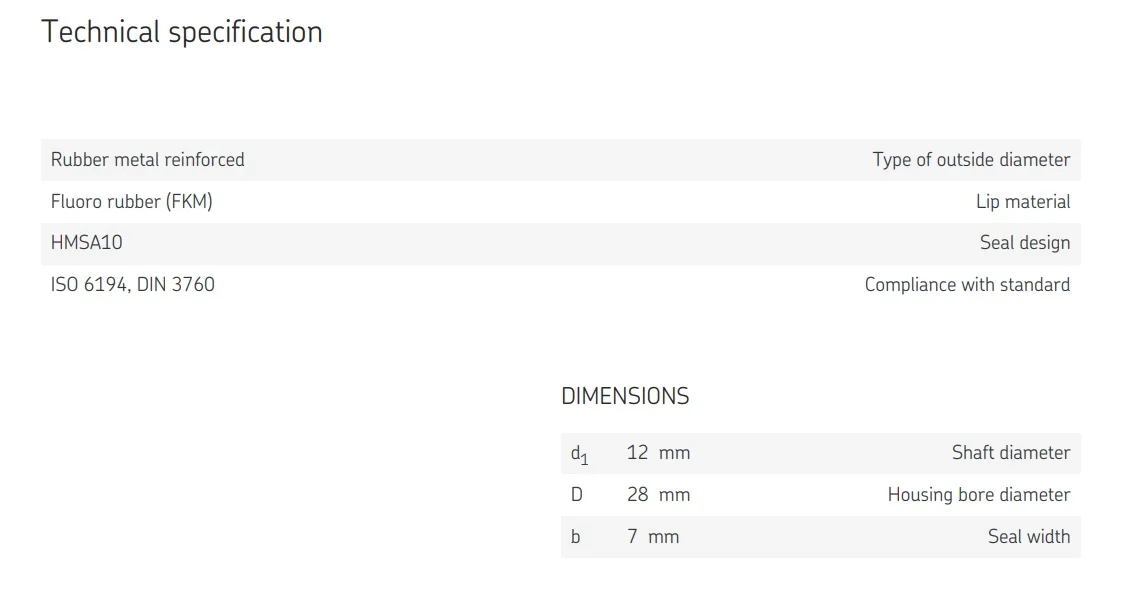Select the Fluoro rubber (FKM) value
The width and height of the screenshot is (1134, 600).
pyautogui.click(x=131, y=202)
